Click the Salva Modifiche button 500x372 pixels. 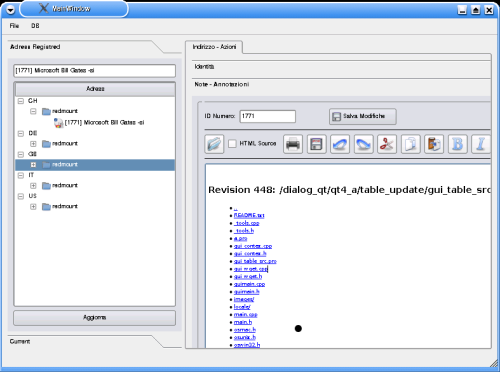coord(363,116)
